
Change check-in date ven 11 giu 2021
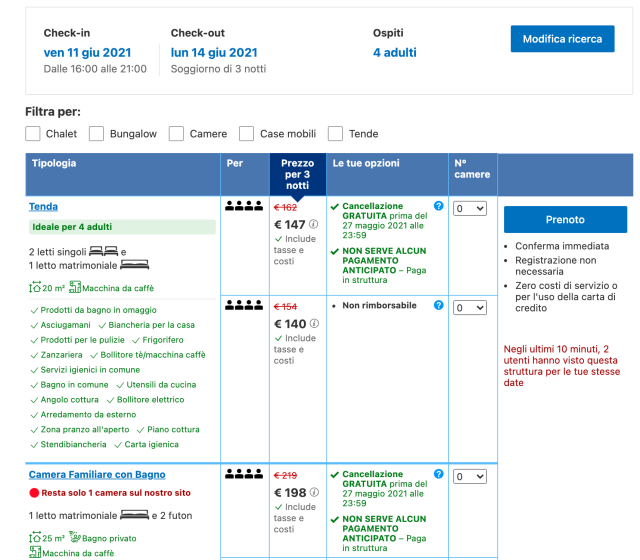coord(87,52)
